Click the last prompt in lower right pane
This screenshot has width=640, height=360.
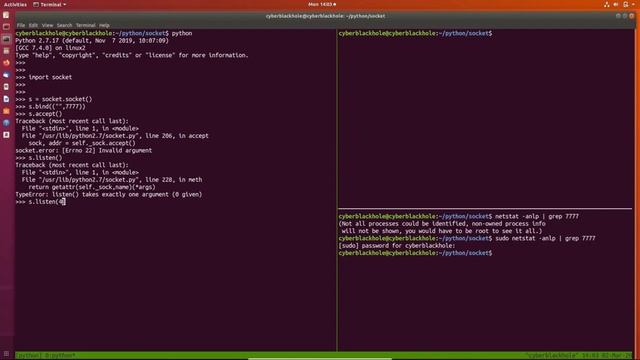point(415,253)
